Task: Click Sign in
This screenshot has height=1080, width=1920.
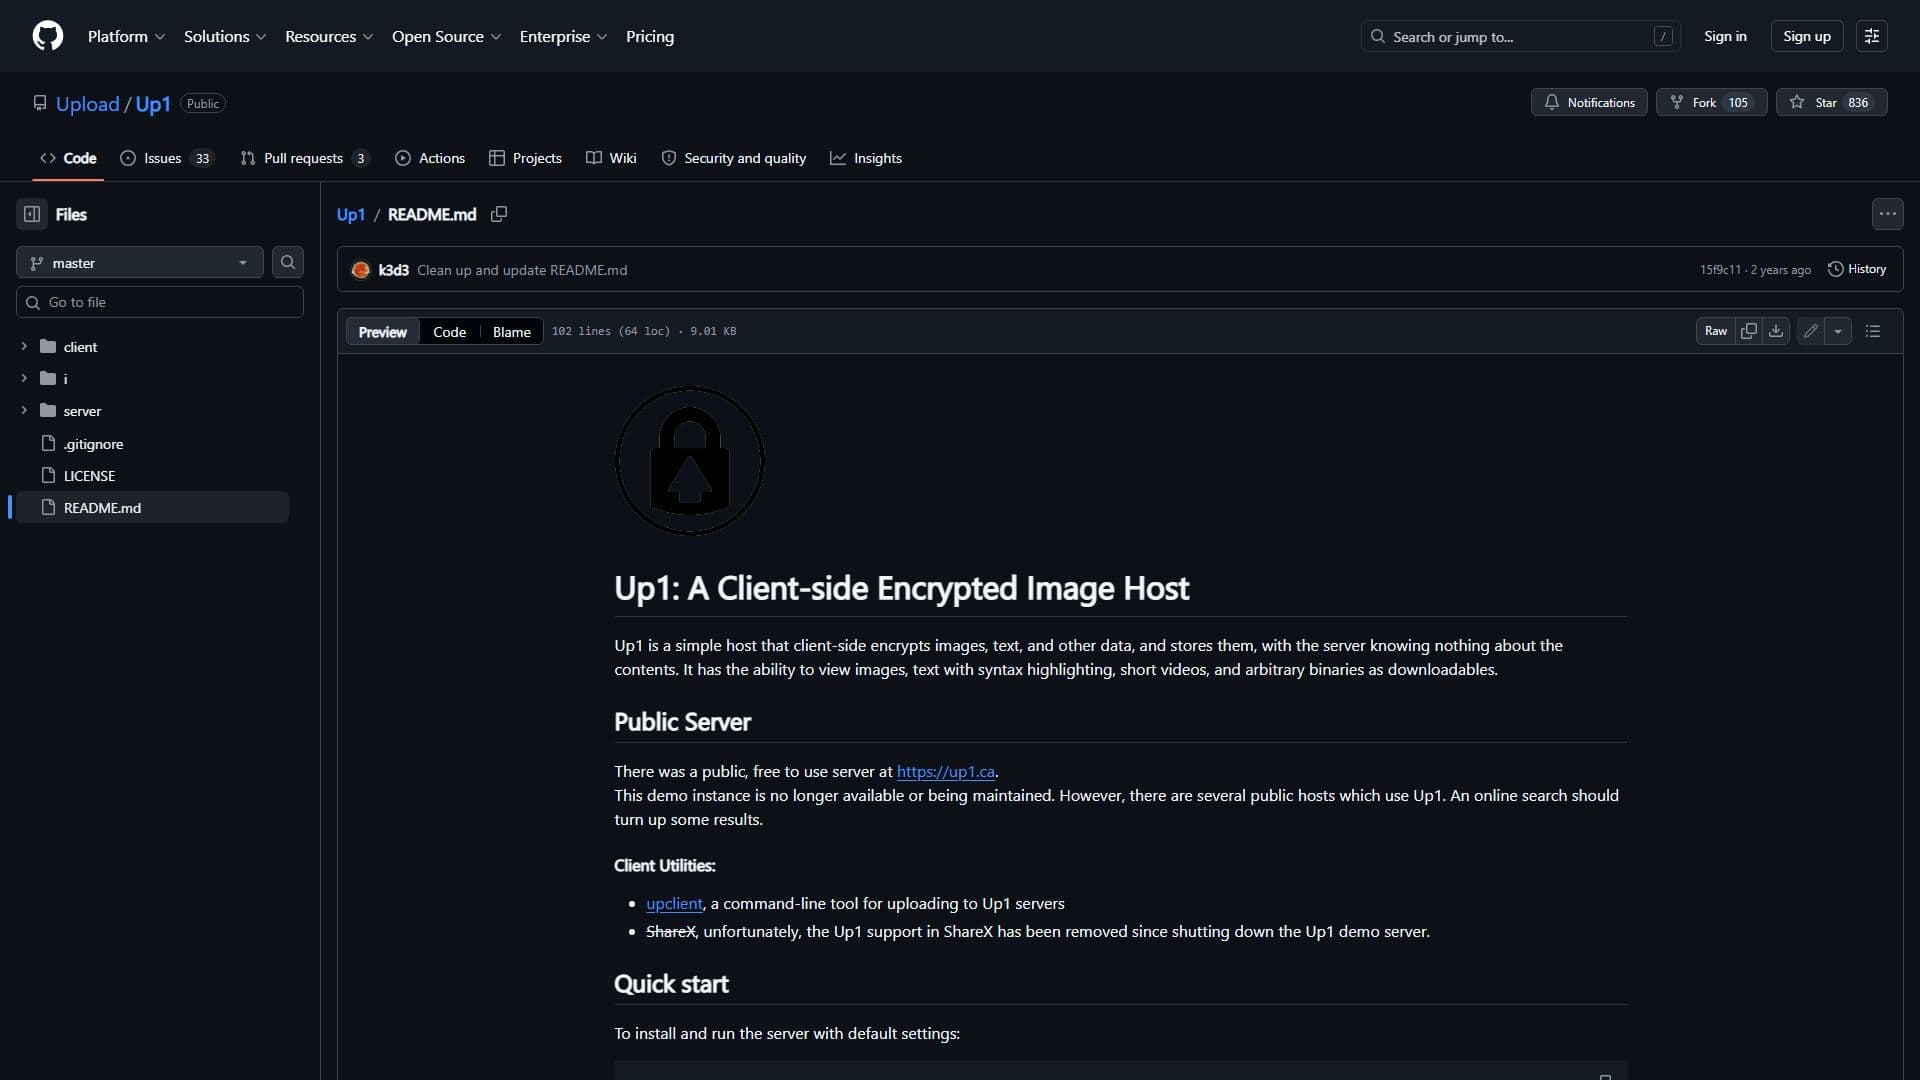Action: pyautogui.click(x=1725, y=36)
